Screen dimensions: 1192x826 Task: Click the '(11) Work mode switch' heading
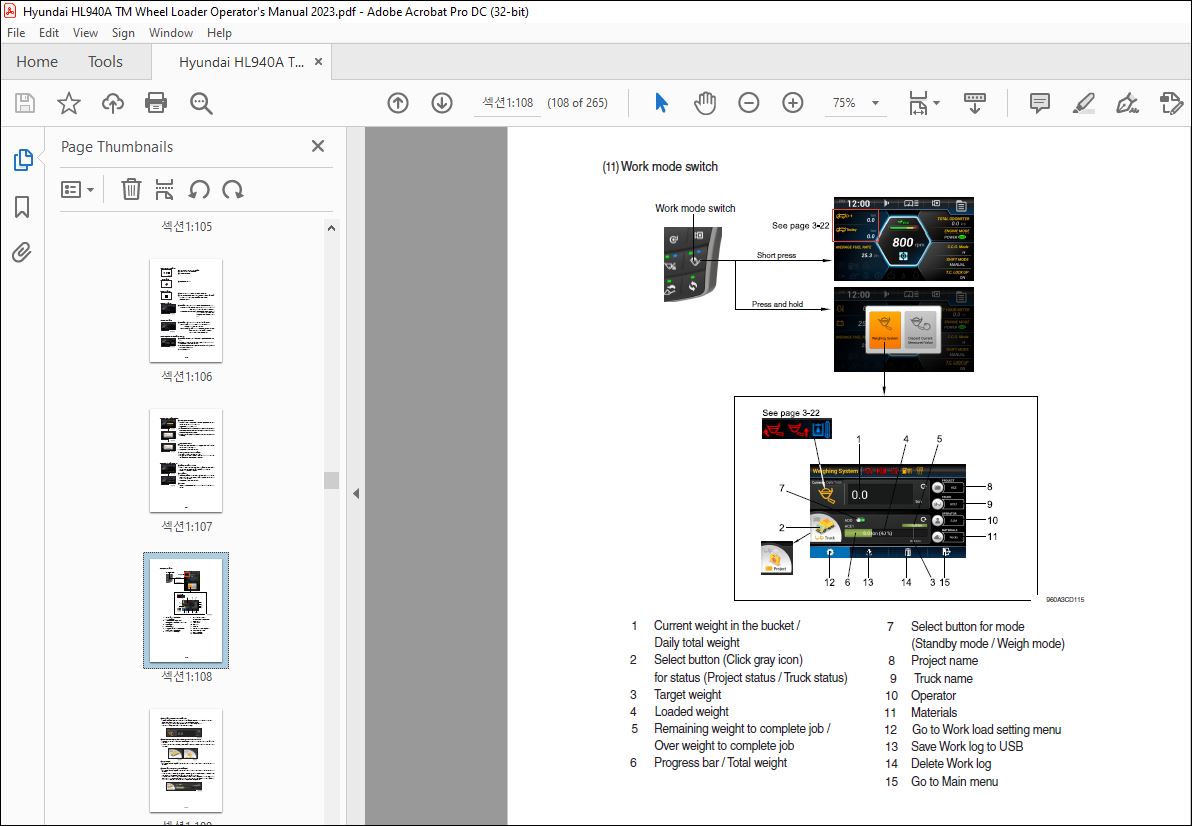660,166
